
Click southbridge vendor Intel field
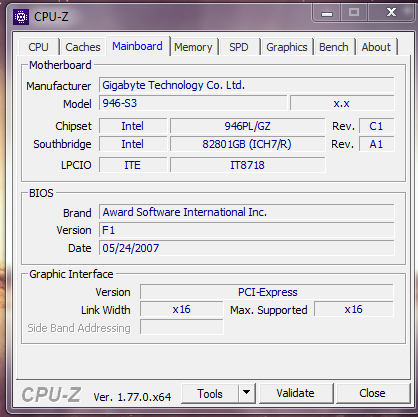coord(133,144)
